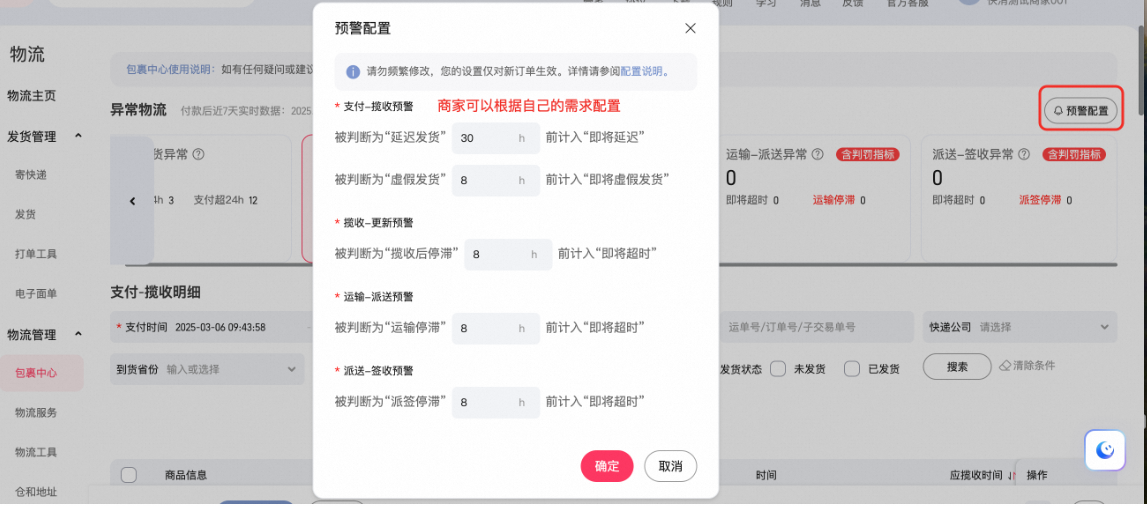Image resolution: width=1147 pixels, height=506 pixels.
Task: Show help for 派送-签收异常
Action: tap(1024, 155)
